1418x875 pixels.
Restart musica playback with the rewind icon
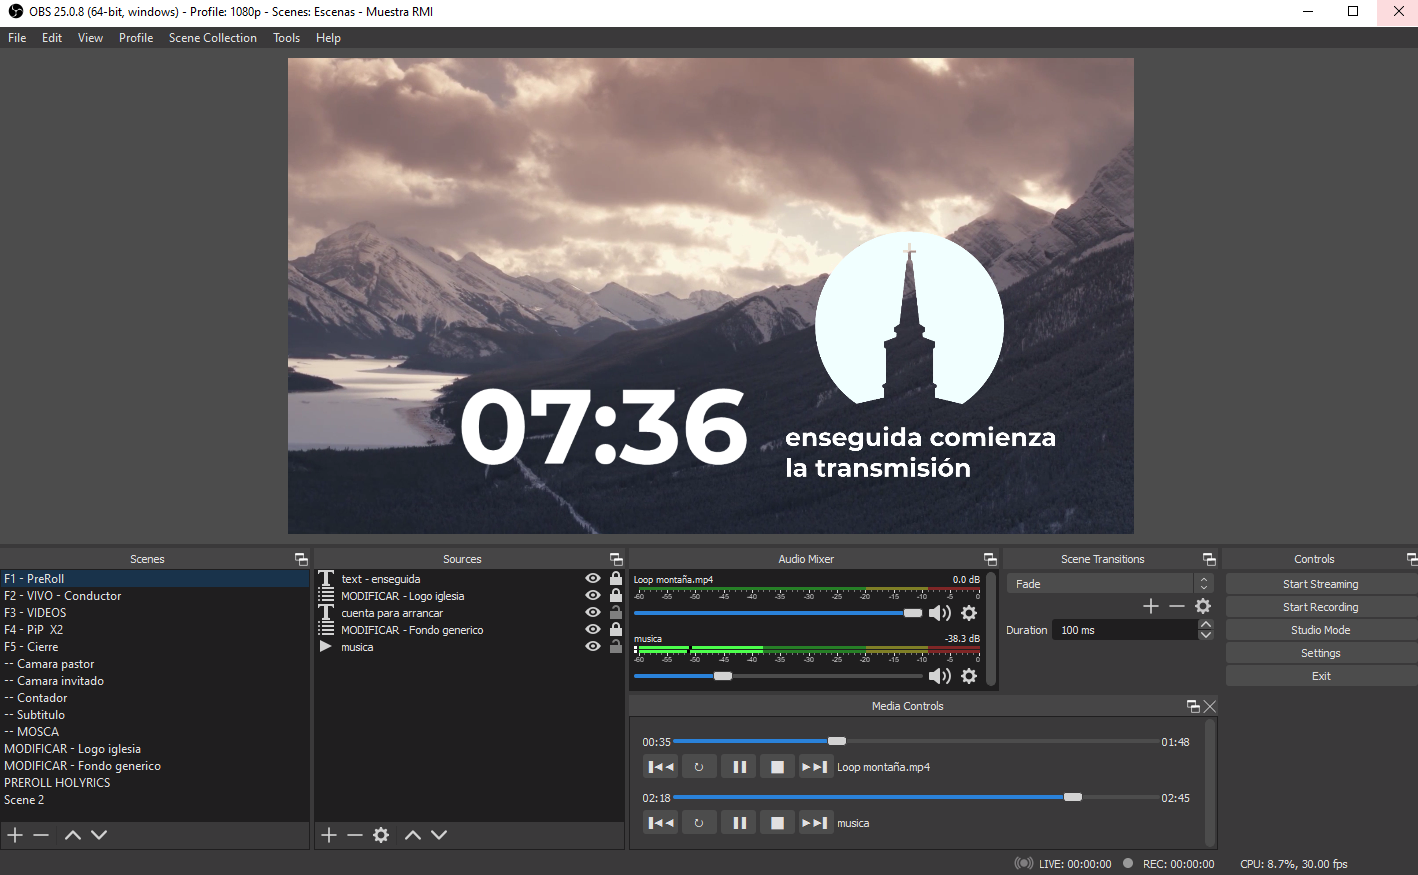click(660, 822)
